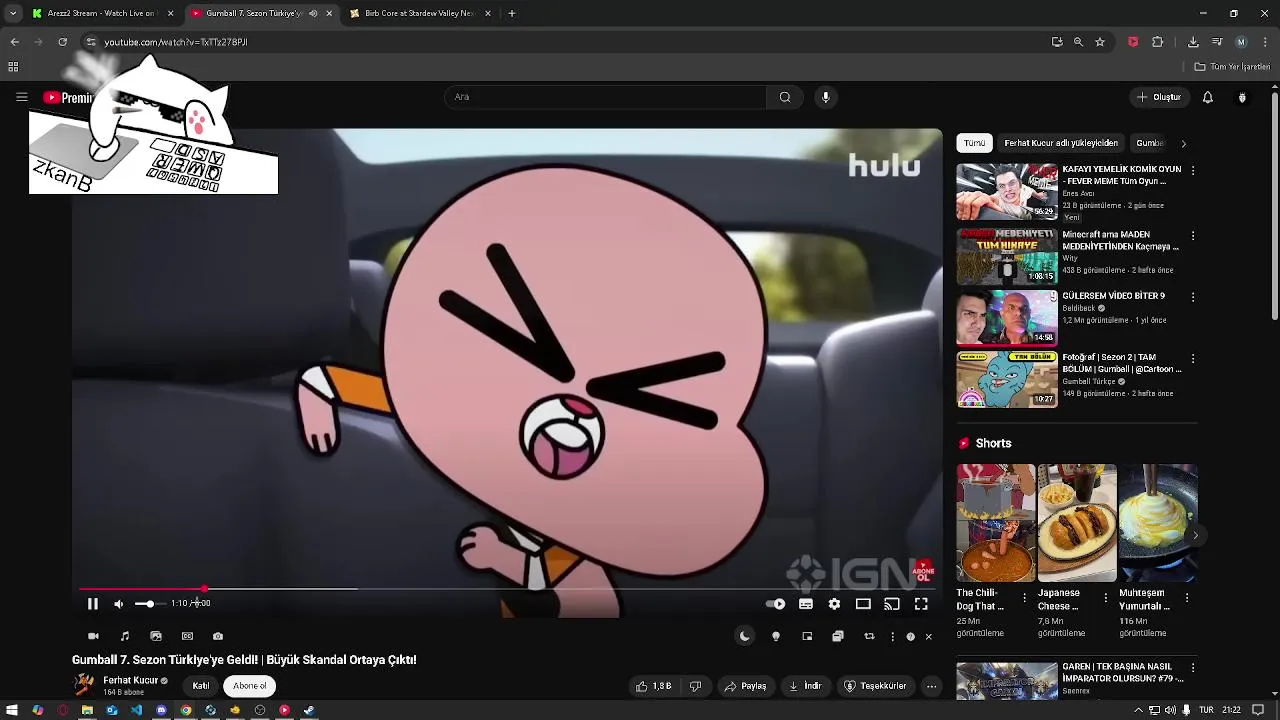Start voice search with microphone
The height and width of the screenshot is (720, 1280).
[825, 97]
